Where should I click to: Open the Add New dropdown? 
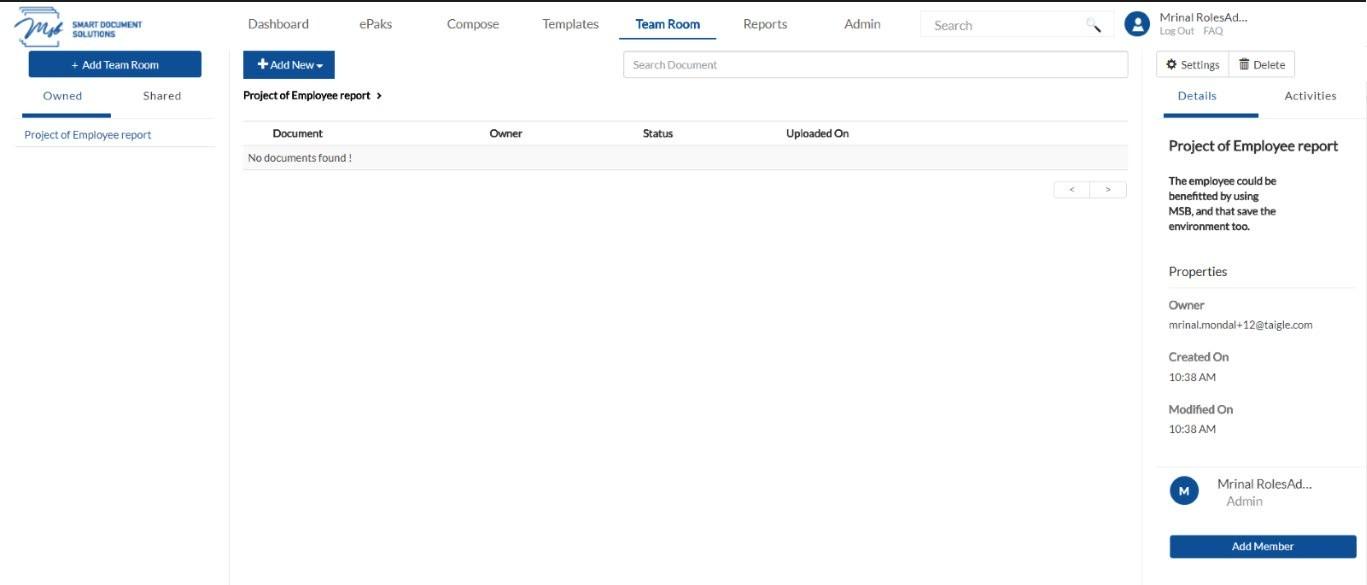pos(289,65)
